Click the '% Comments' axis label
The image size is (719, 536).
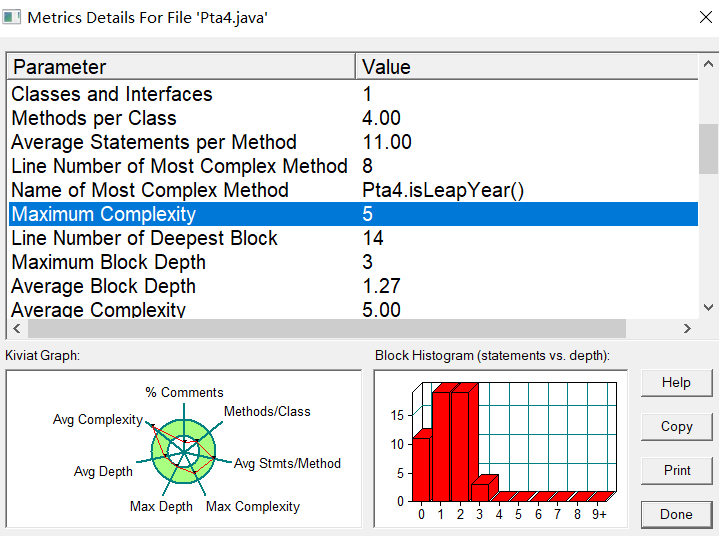[184, 392]
